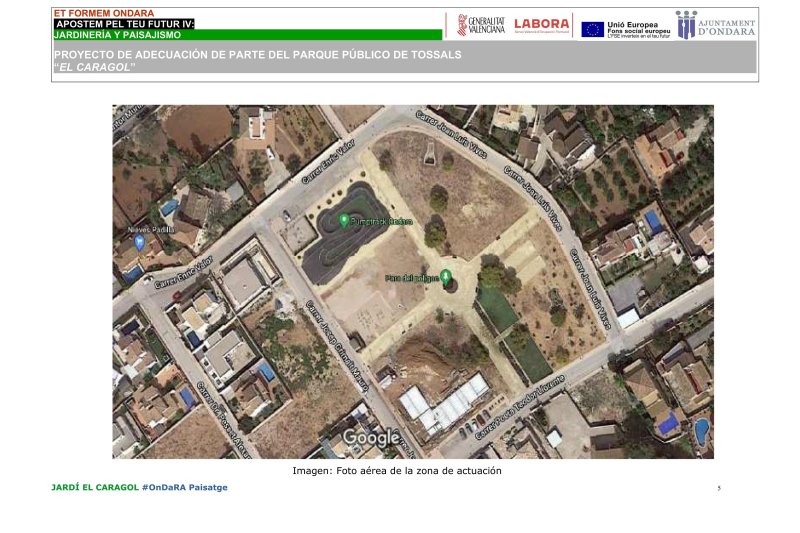Click the LABORA logo in header
This screenshot has height=533, width=800.
541,25
